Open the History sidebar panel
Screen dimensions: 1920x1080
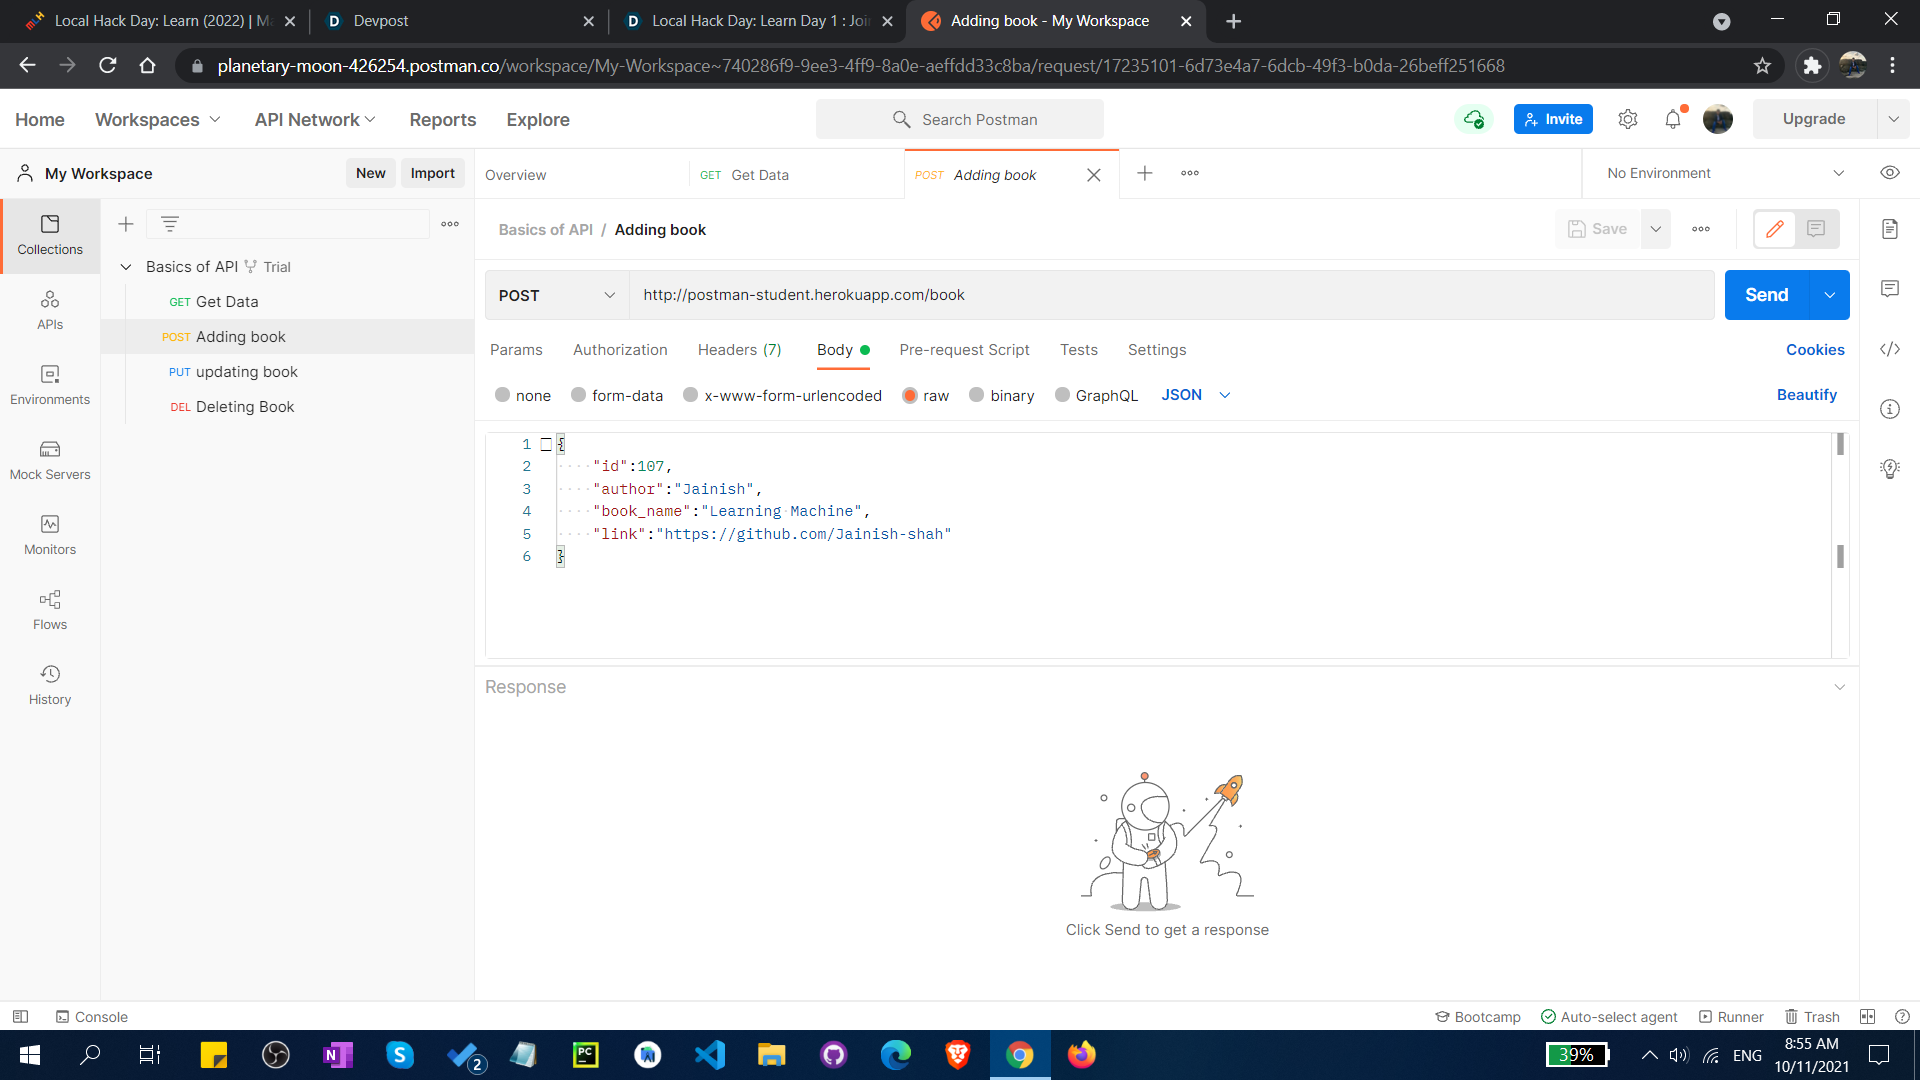click(50, 684)
